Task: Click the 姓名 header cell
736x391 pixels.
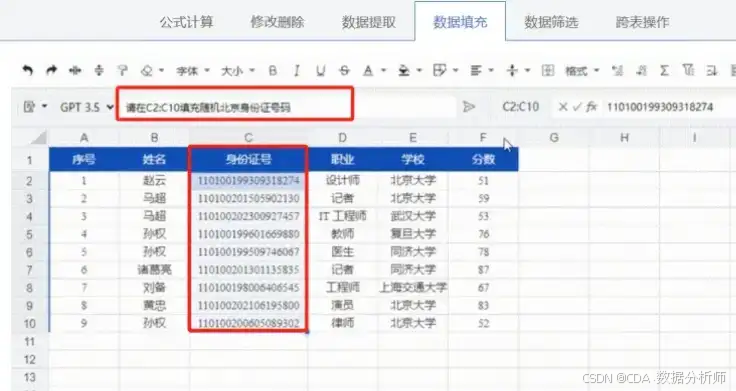Action: click(x=154, y=160)
